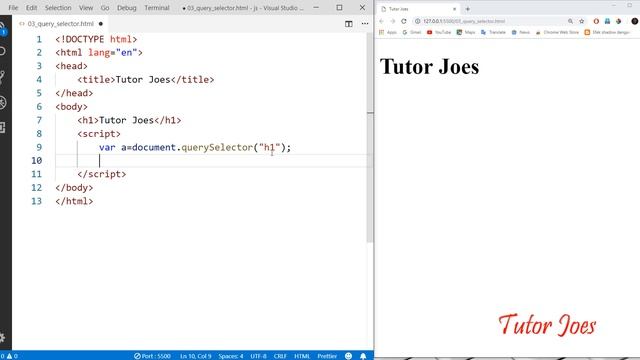The width and height of the screenshot is (640, 360).
Task: Change indentation via Spaces: 4
Action: (x=231, y=356)
